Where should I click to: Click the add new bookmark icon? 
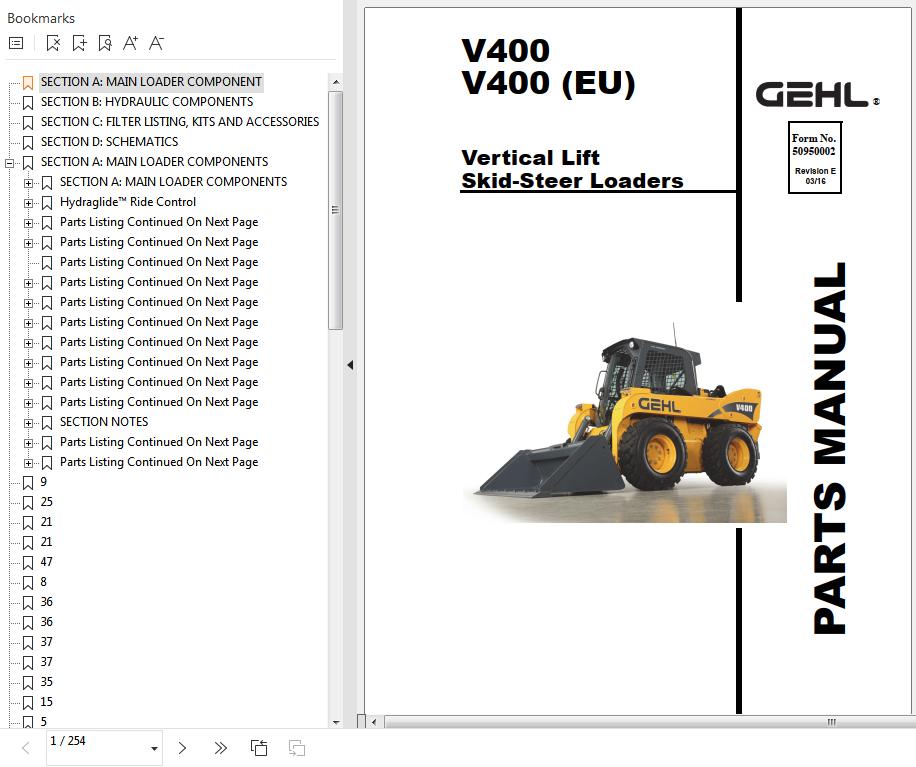click(79, 43)
